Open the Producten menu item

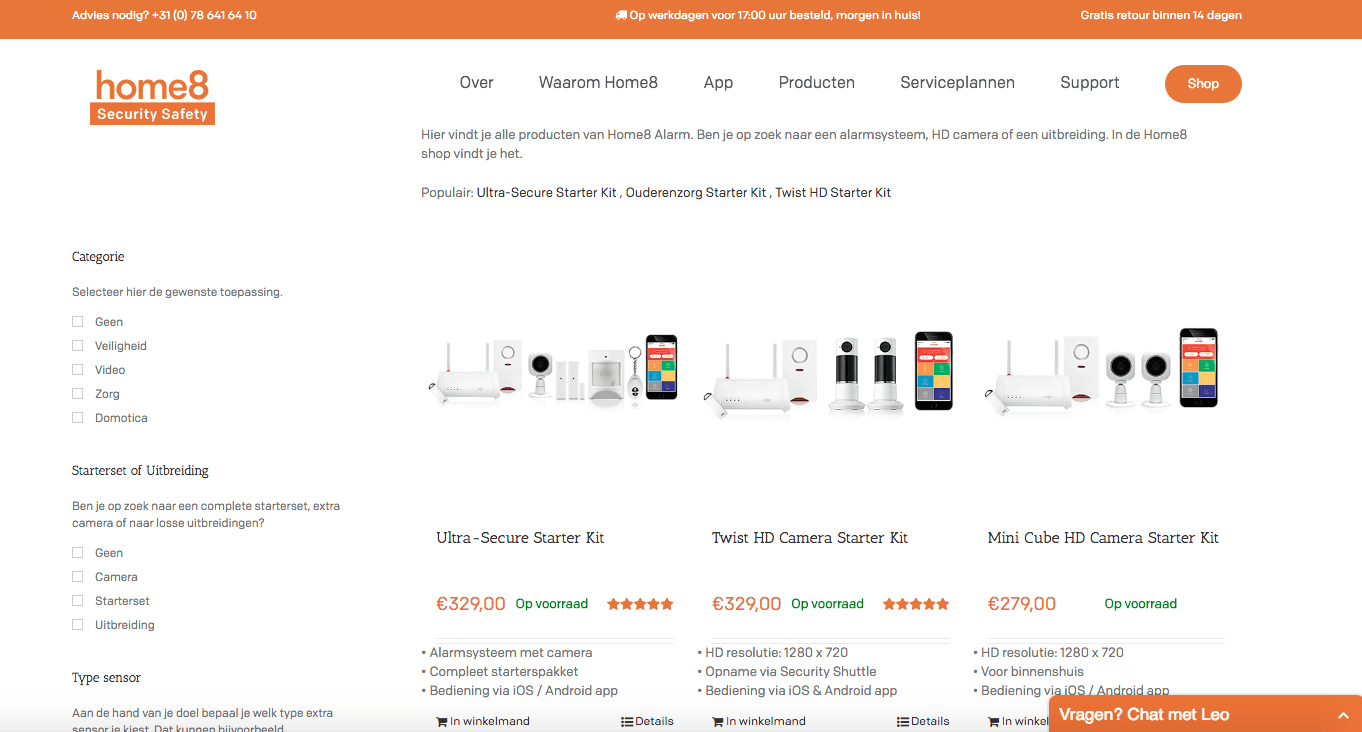point(817,83)
